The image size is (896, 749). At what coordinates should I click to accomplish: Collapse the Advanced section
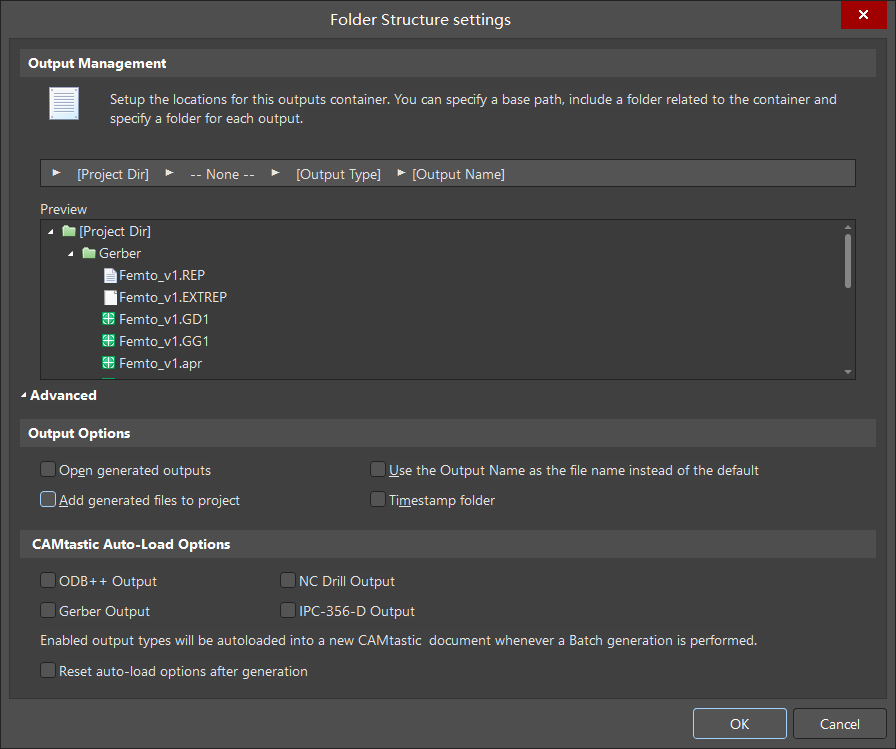tap(24, 395)
